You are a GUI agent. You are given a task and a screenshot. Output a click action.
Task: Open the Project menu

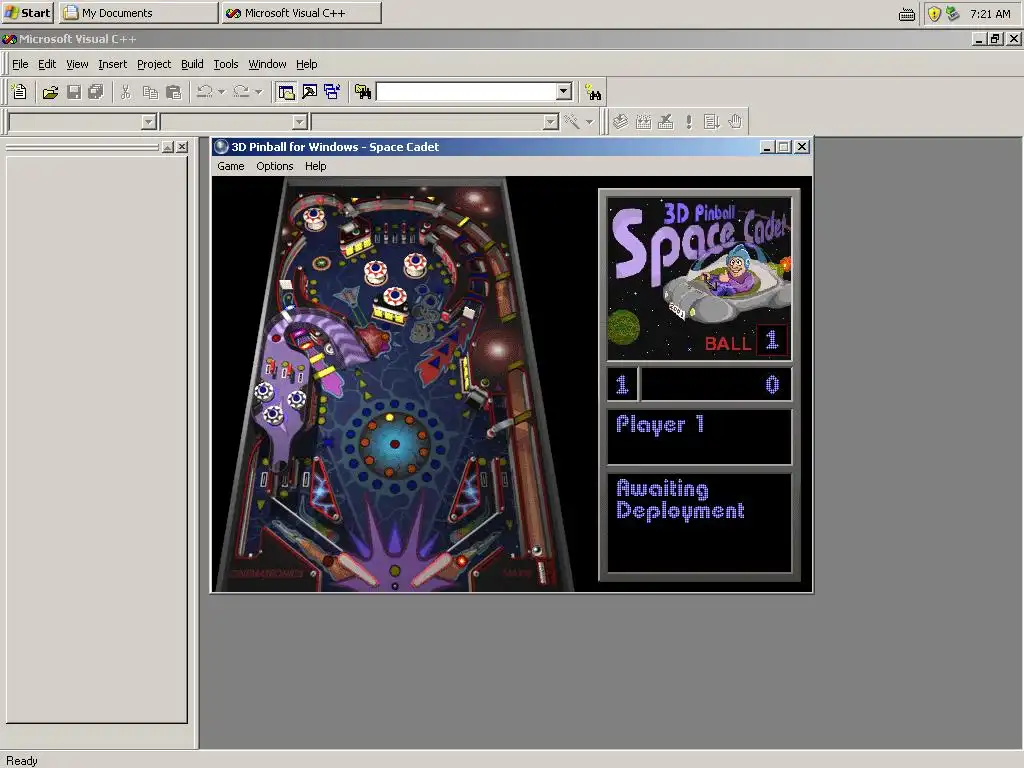[x=154, y=64]
